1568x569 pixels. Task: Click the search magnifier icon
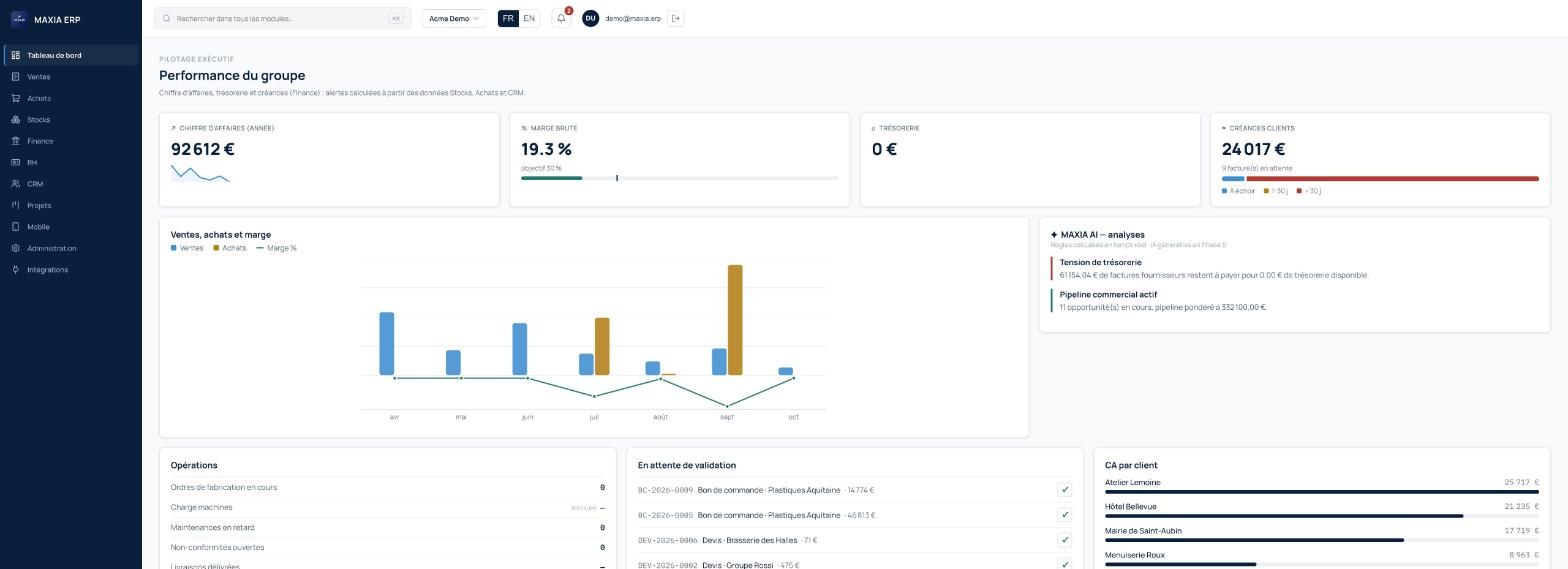[x=167, y=18]
